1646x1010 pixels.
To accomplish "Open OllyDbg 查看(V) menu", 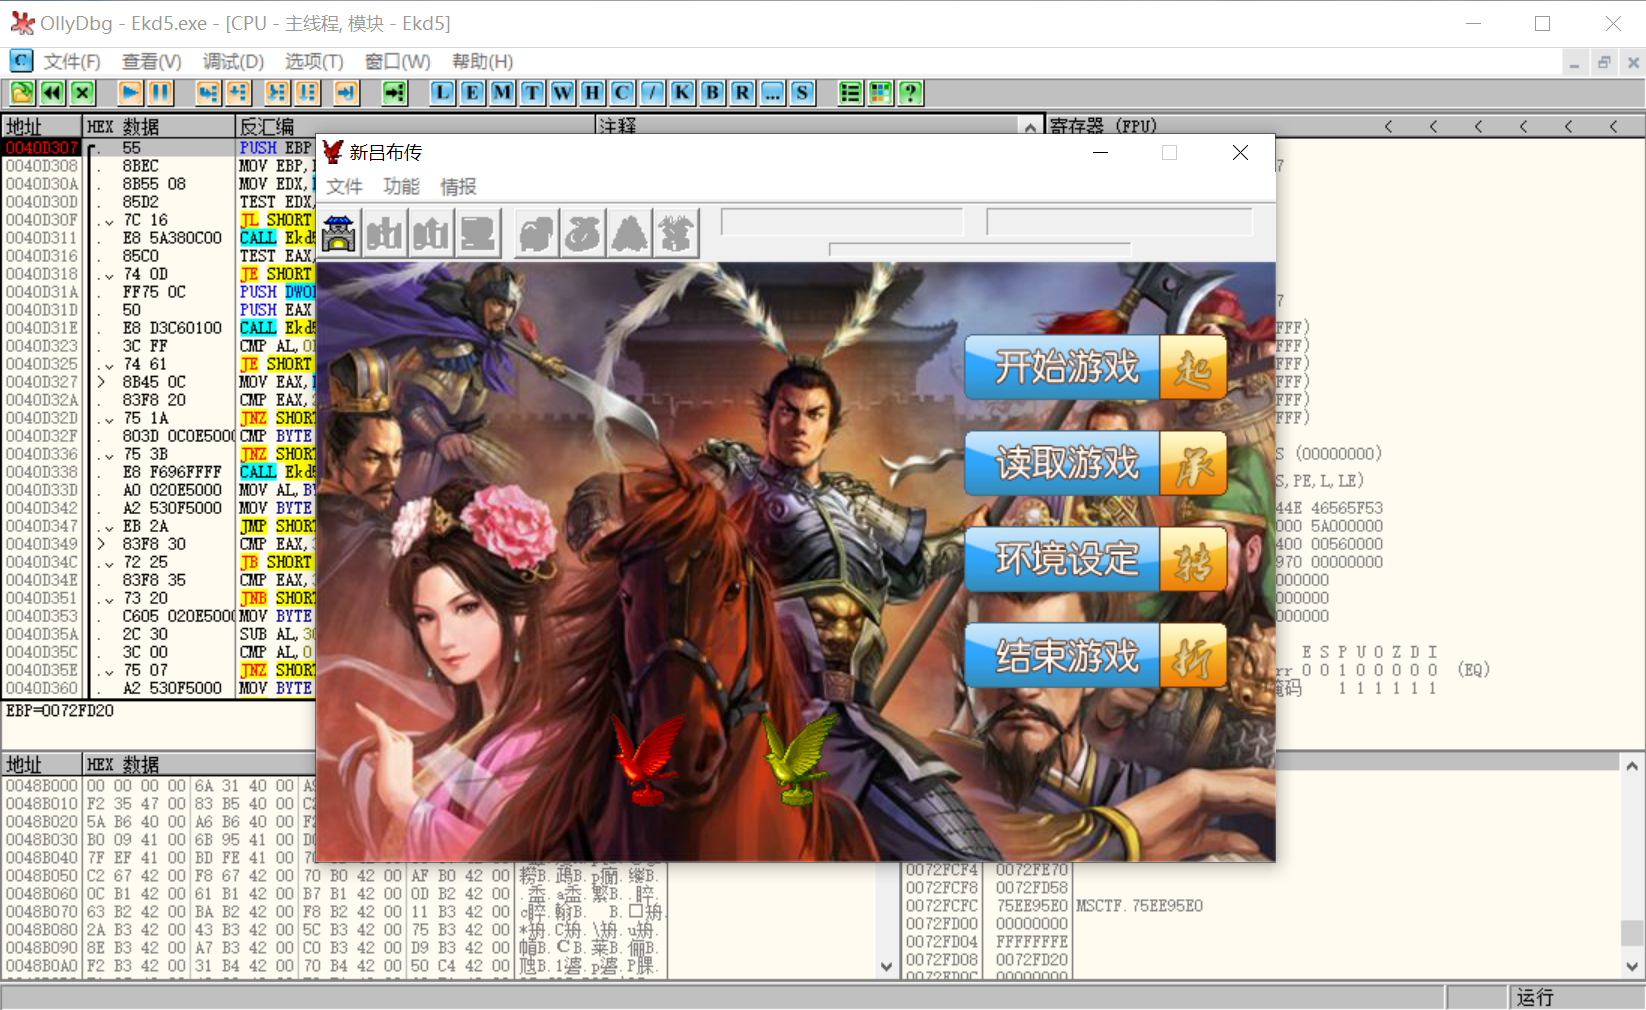I will 152,62.
